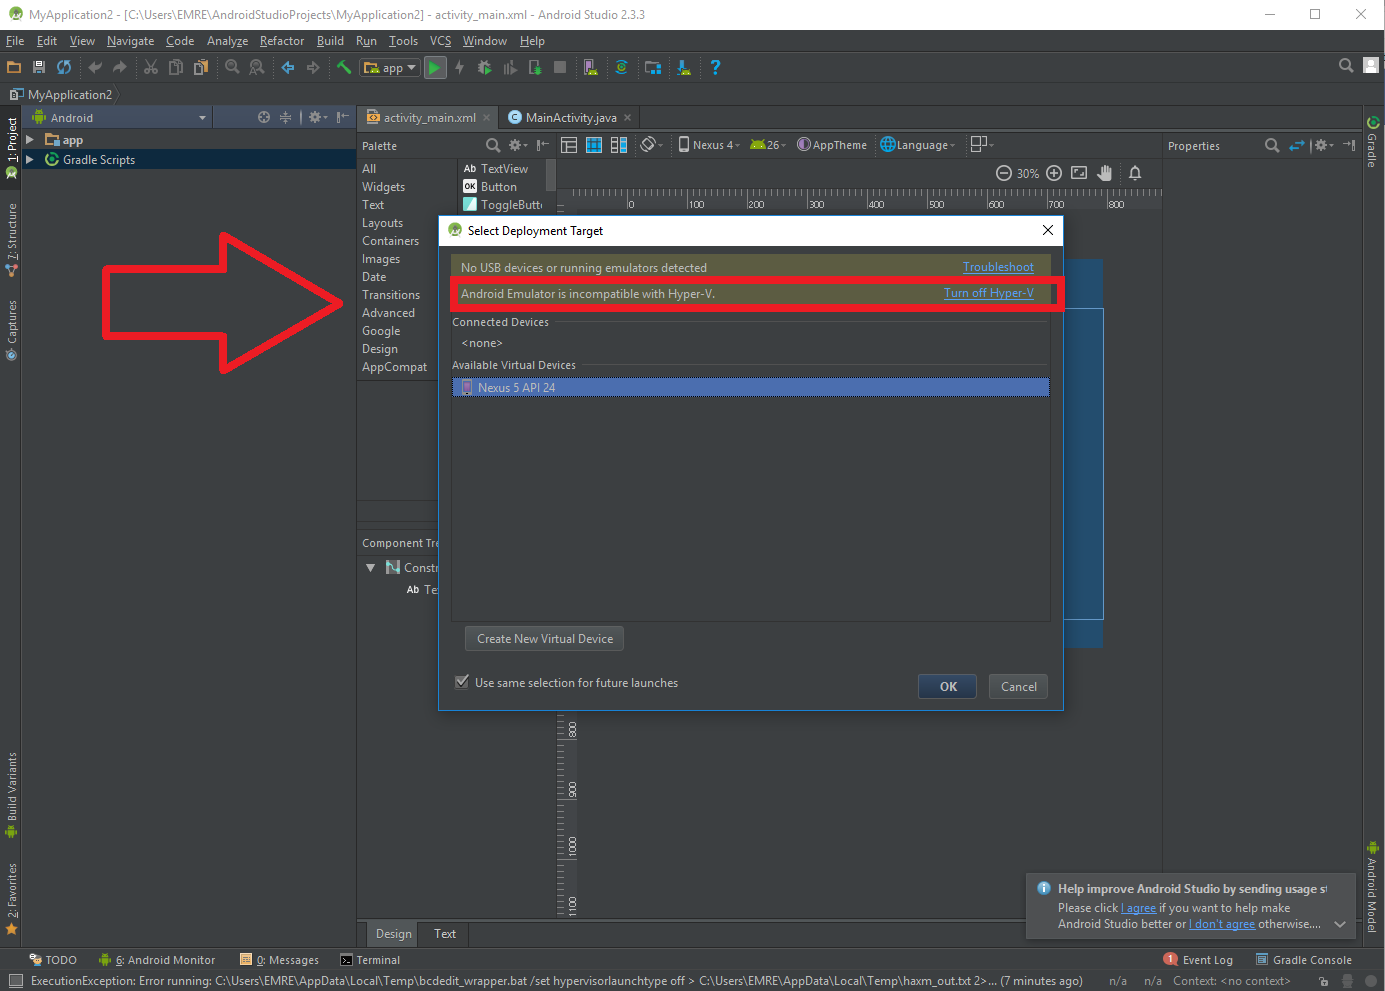The image size is (1385, 991).
Task: Click the Design view layout icon
Action: 569,145
